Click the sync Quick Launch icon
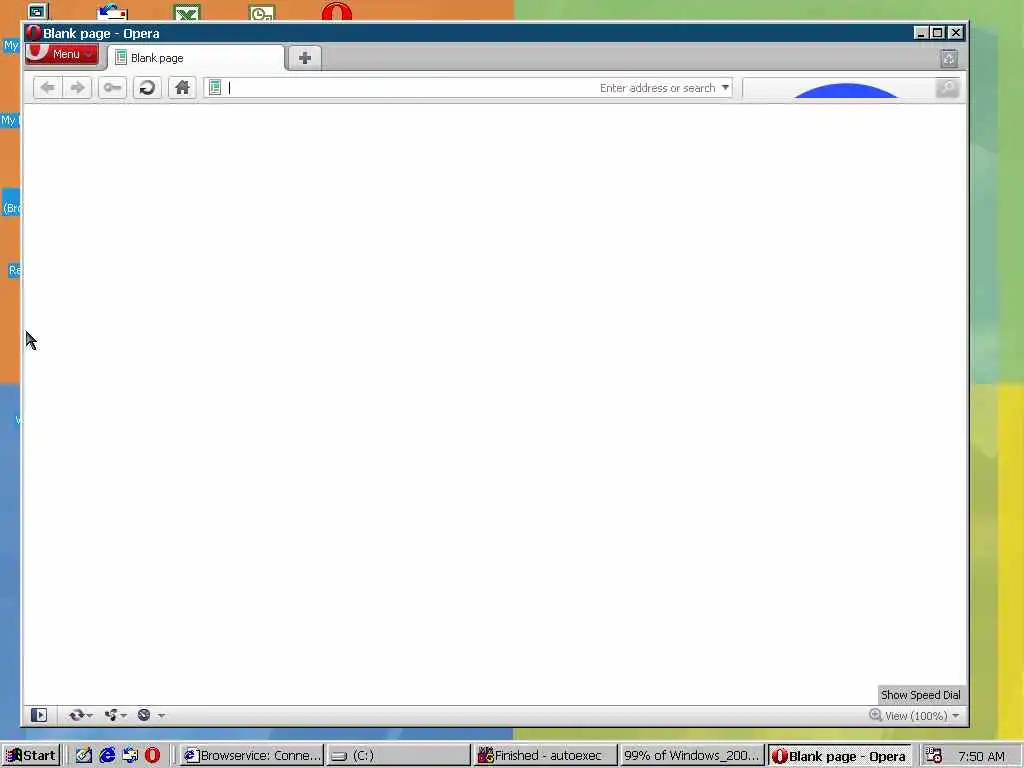 [x=130, y=756]
